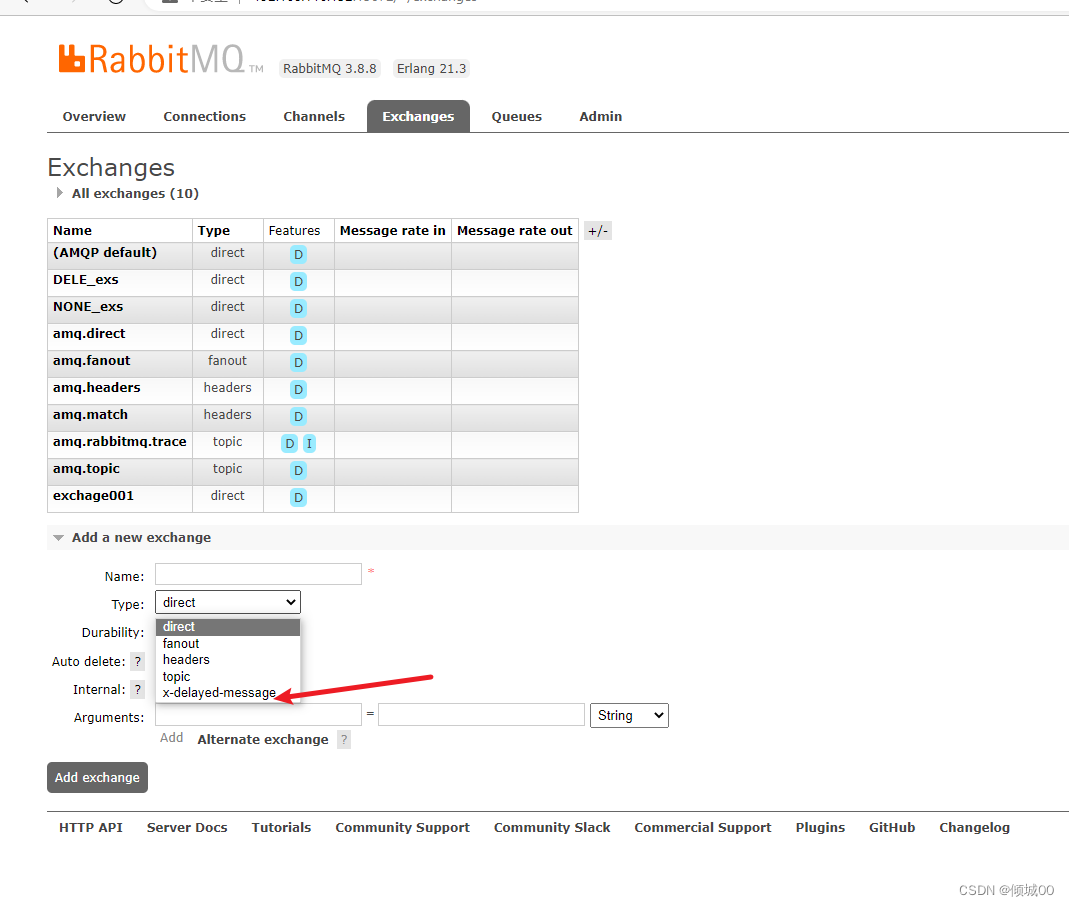Open the Tutorials footer link

coord(282,828)
